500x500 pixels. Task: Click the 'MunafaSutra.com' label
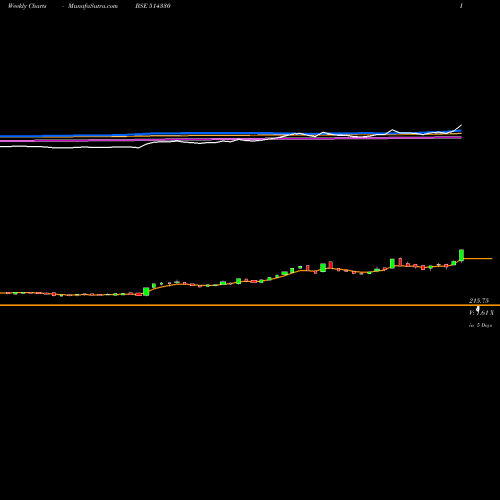point(93,6)
